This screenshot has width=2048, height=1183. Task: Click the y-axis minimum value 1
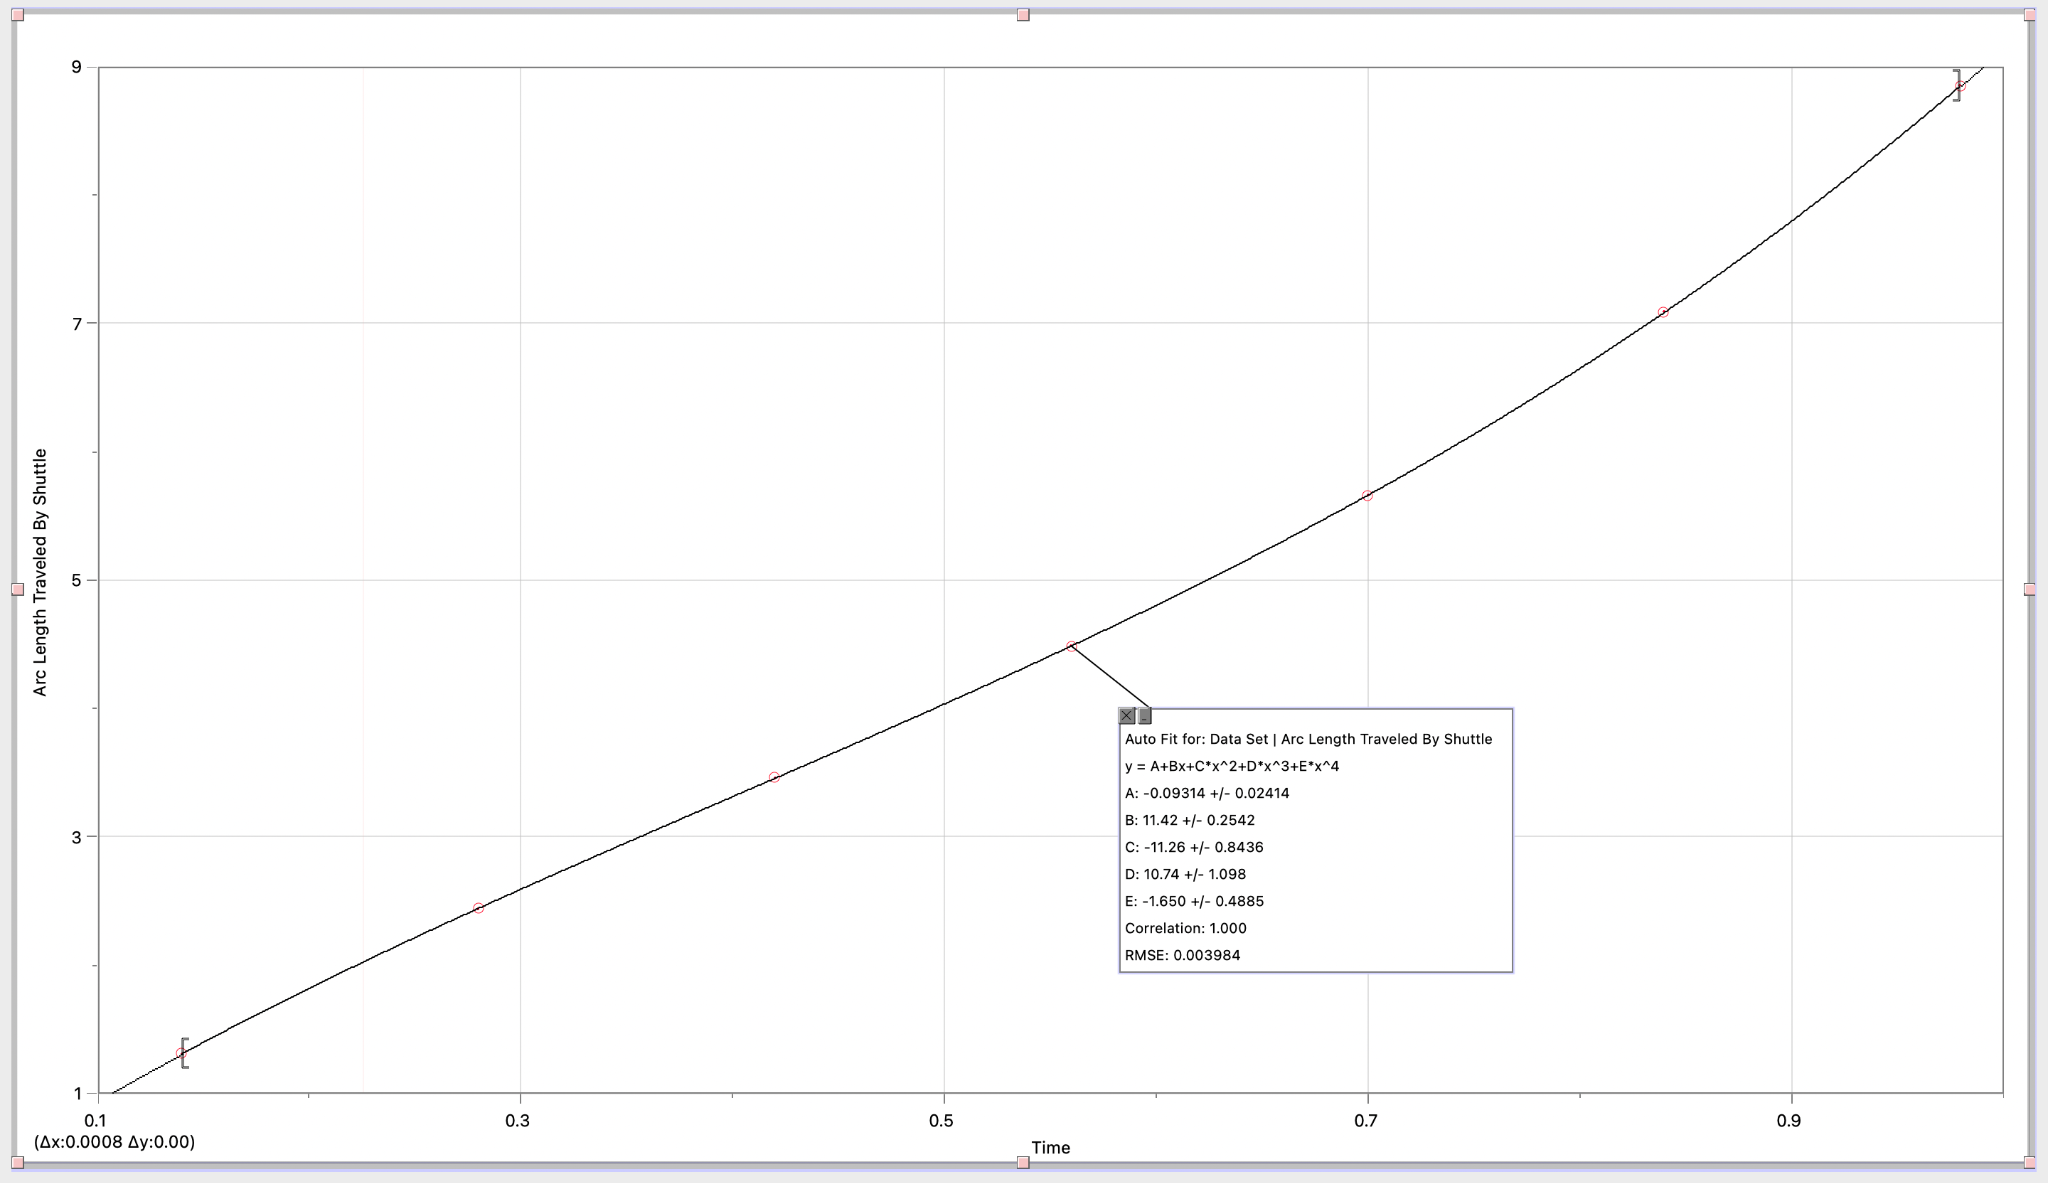pyautogui.click(x=76, y=1093)
